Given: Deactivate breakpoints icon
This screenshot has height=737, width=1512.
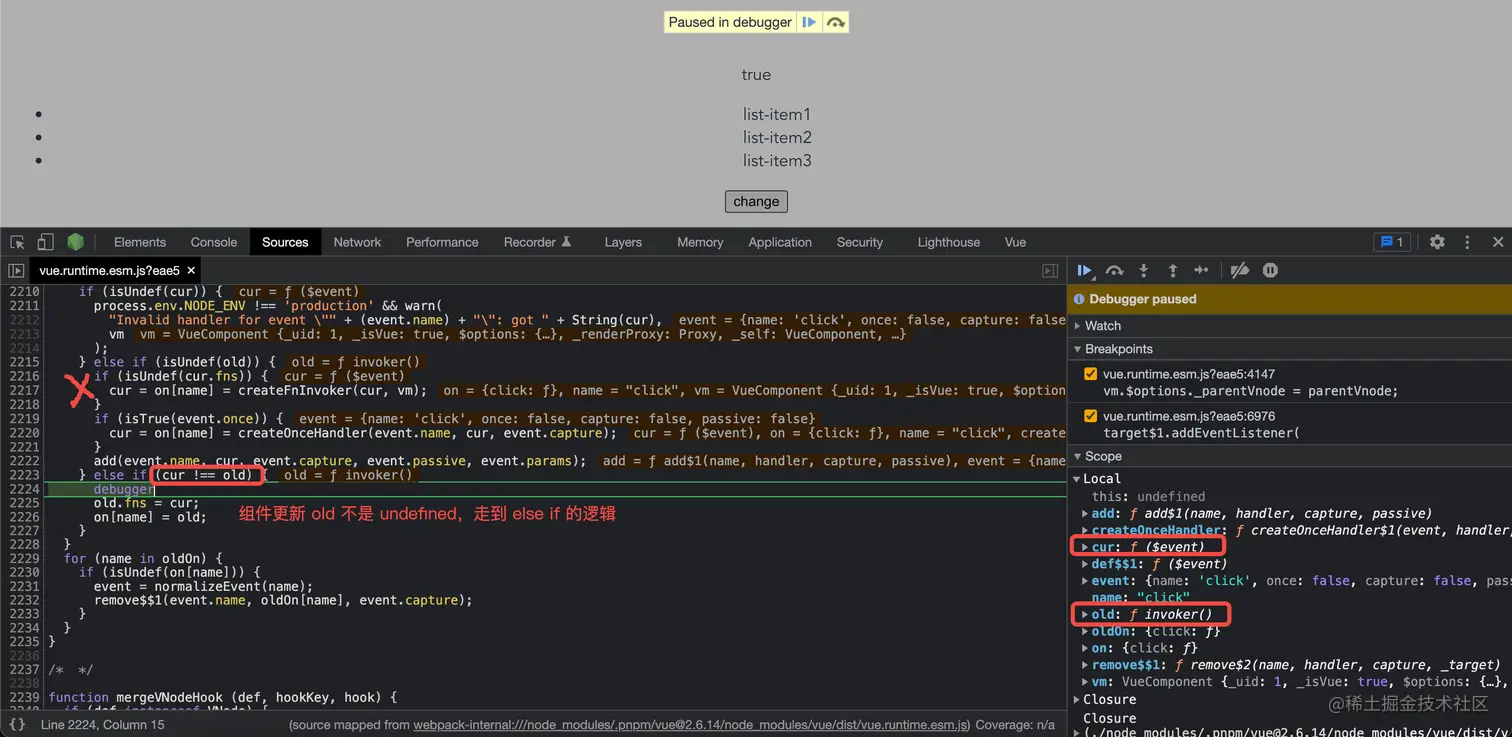Looking at the screenshot, I should 1239,270.
